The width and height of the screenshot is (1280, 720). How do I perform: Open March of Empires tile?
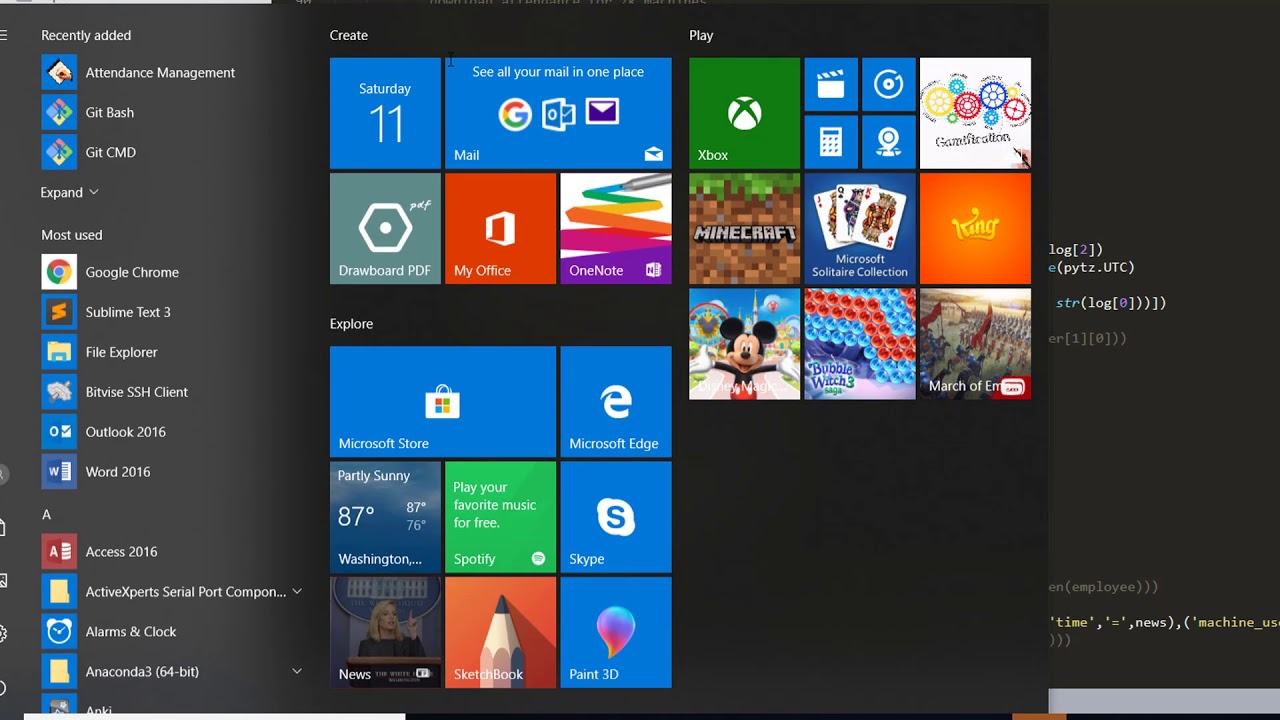point(975,344)
